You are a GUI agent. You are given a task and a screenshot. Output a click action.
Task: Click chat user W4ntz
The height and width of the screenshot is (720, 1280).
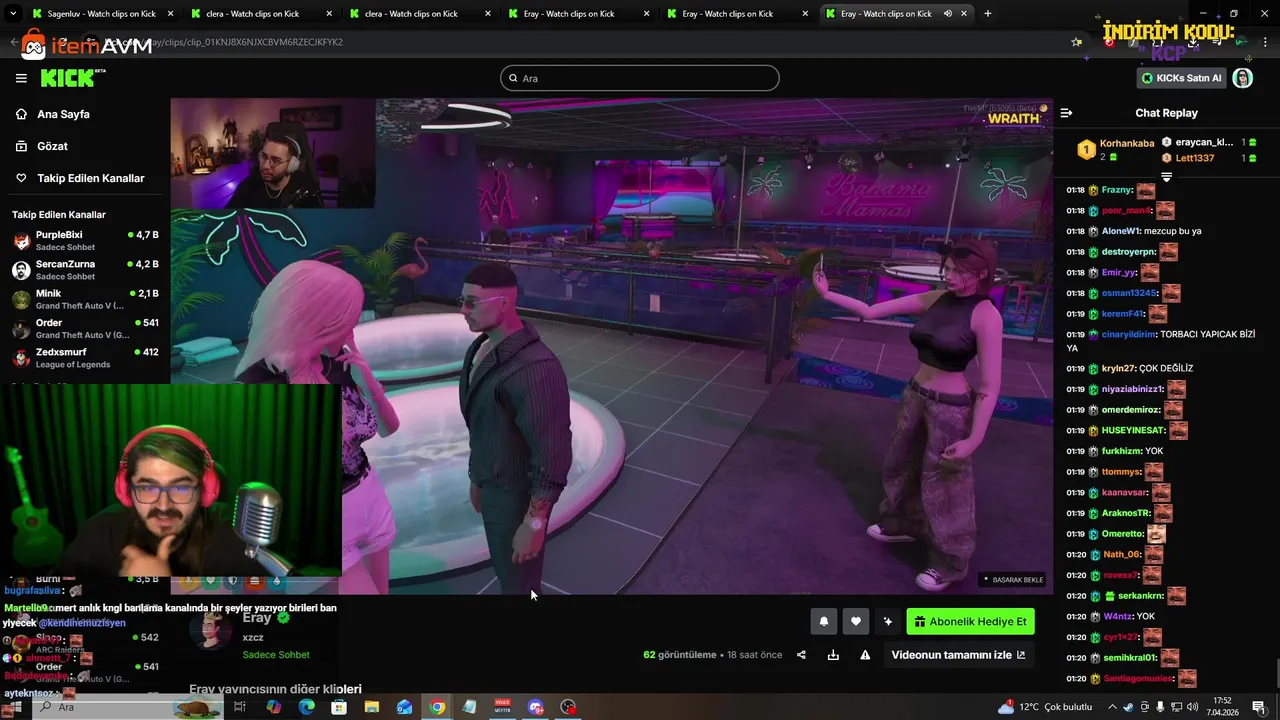pos(1117,616)
